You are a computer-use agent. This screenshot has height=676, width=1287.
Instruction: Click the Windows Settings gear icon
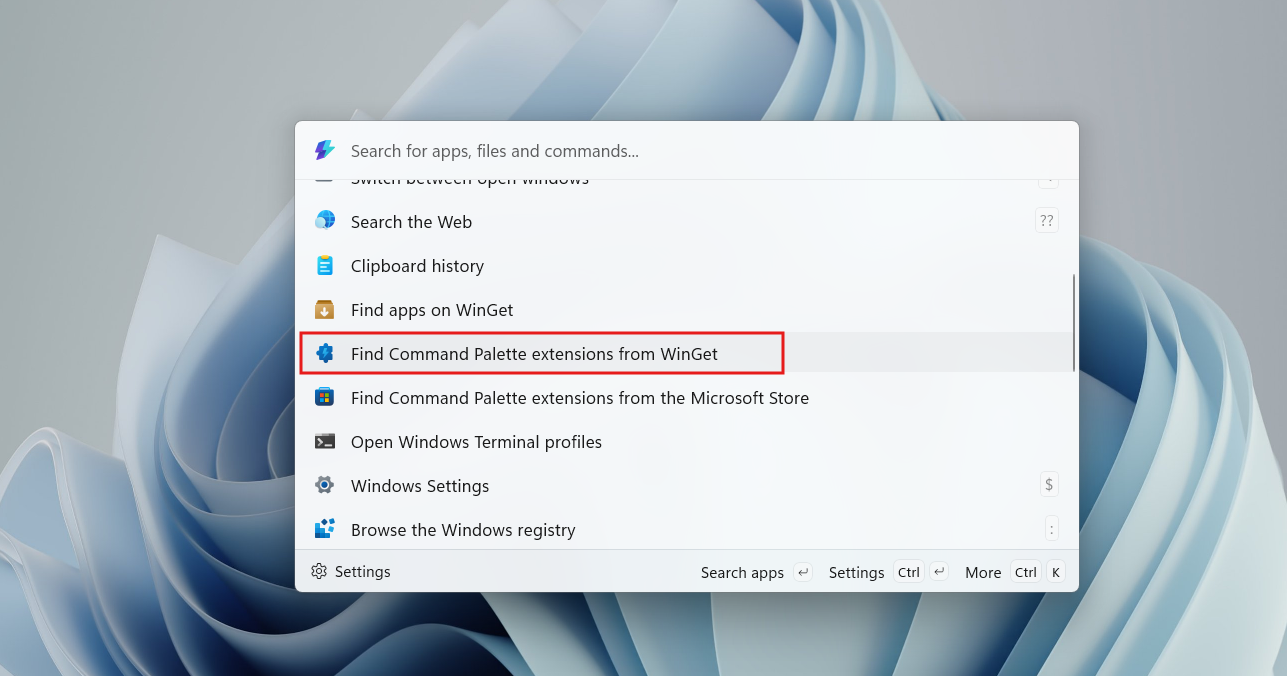point(324,486)
